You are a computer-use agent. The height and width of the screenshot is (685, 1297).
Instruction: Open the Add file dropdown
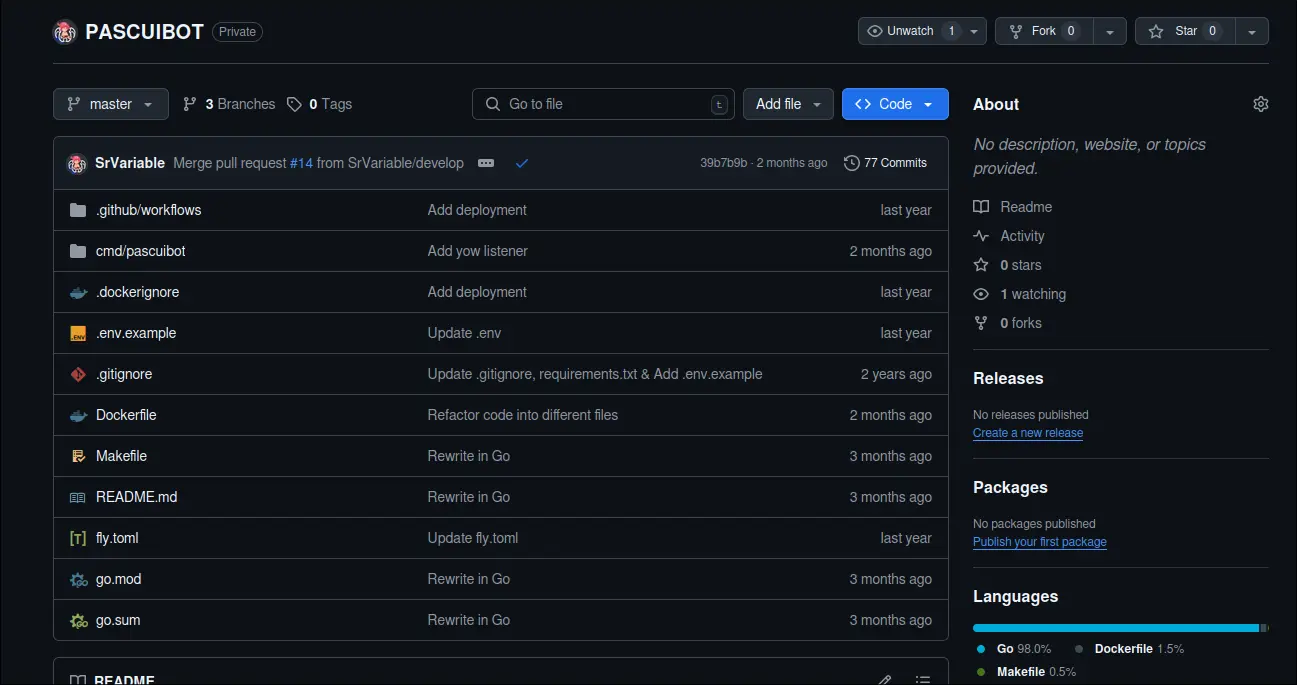click(788, 103)
